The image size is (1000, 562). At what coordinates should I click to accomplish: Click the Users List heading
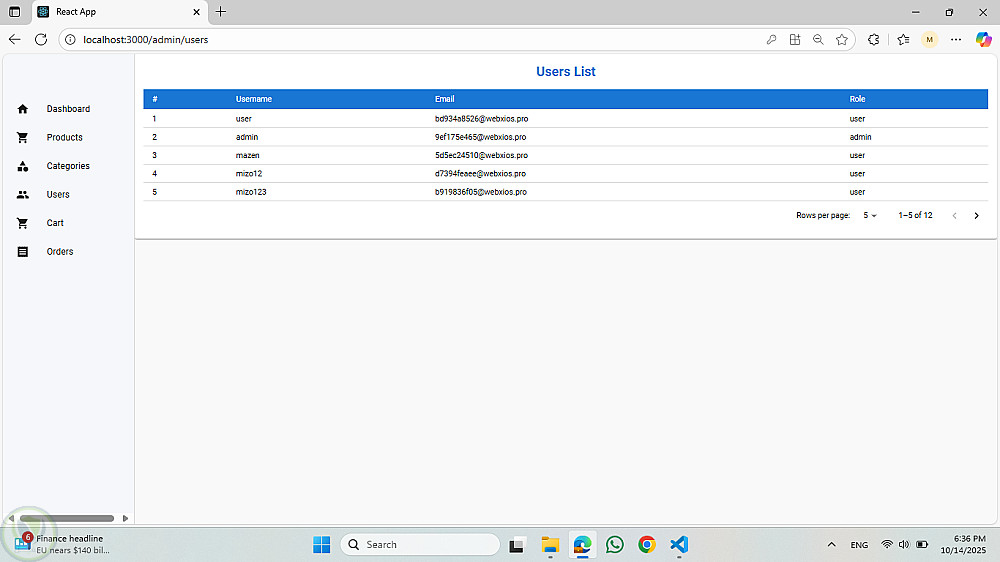pos(566,71)
